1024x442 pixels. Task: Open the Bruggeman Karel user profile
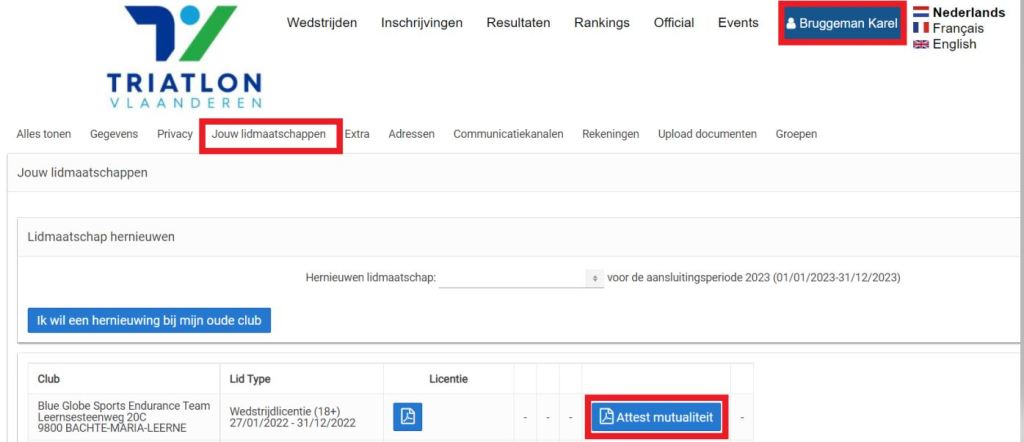(x=842, y=23)
